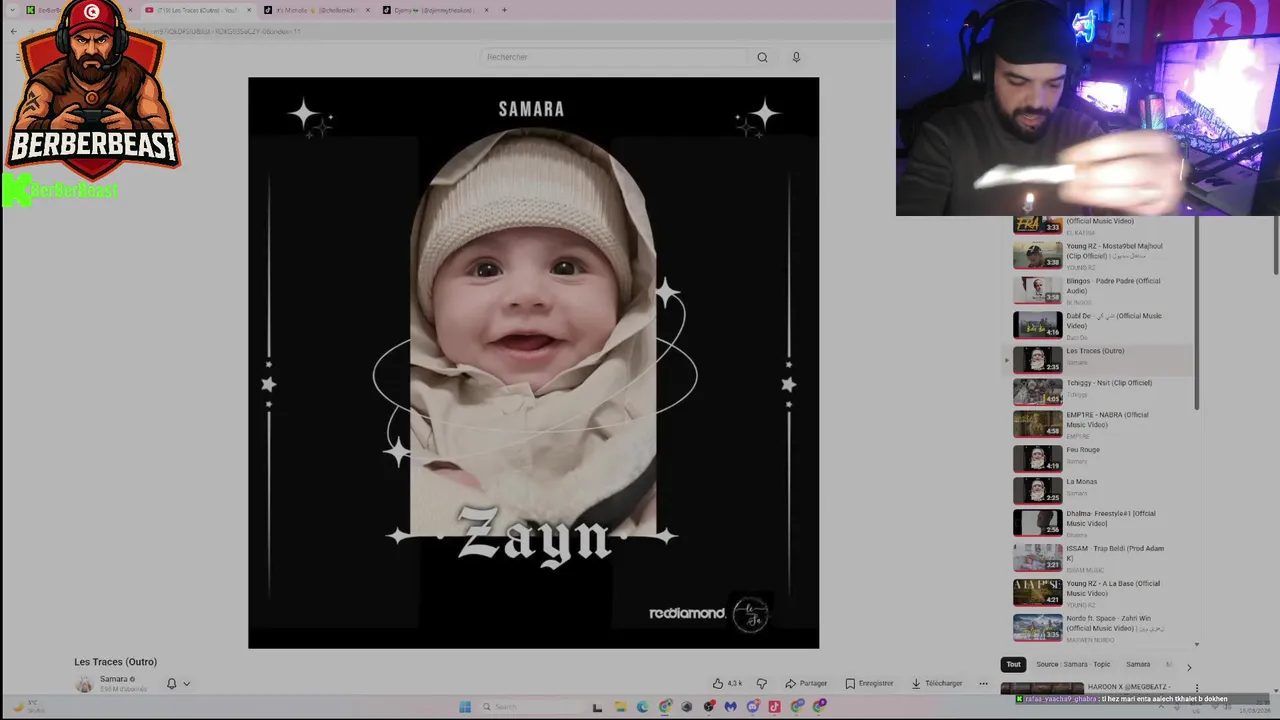Play Dhalma- Freestyle#1 playlist item
1280x720 pixels.
pyautogui.click(x=1098, y=523)
